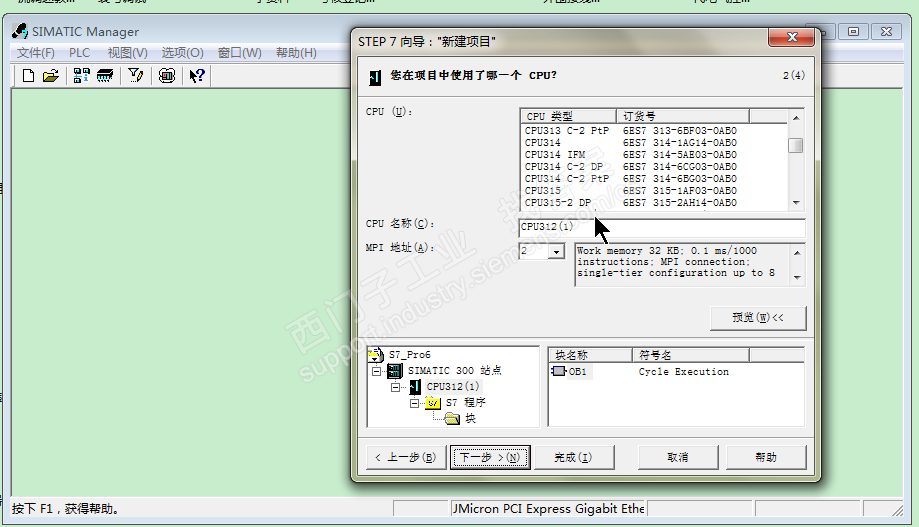The image size is (919, 527).
Task: Click the CPU list scrollbar thumb
Action: (x=795, y=145)
